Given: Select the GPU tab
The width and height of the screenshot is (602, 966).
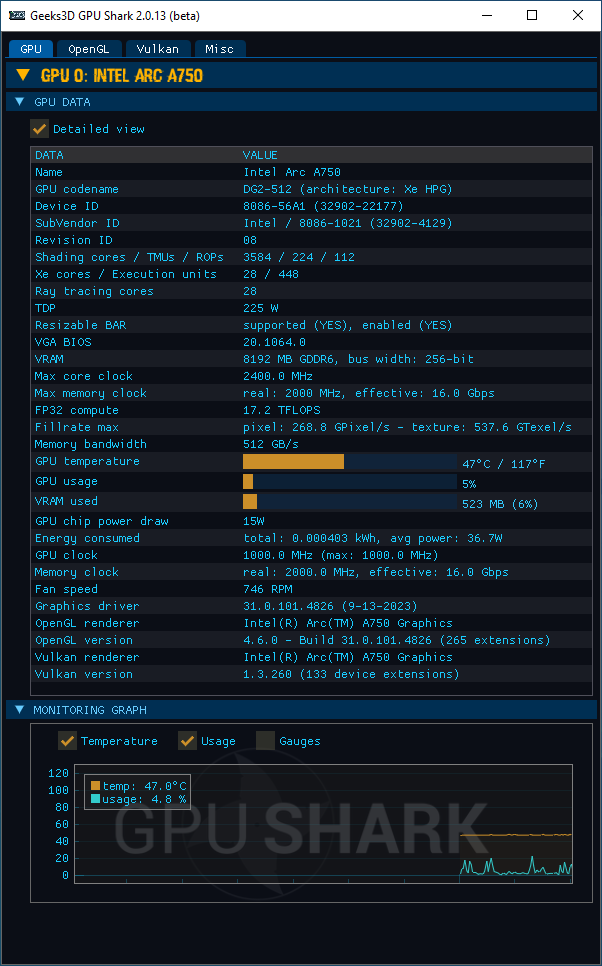Looking at the screenshot, I should pyautogui.click(x=31, y=49).
